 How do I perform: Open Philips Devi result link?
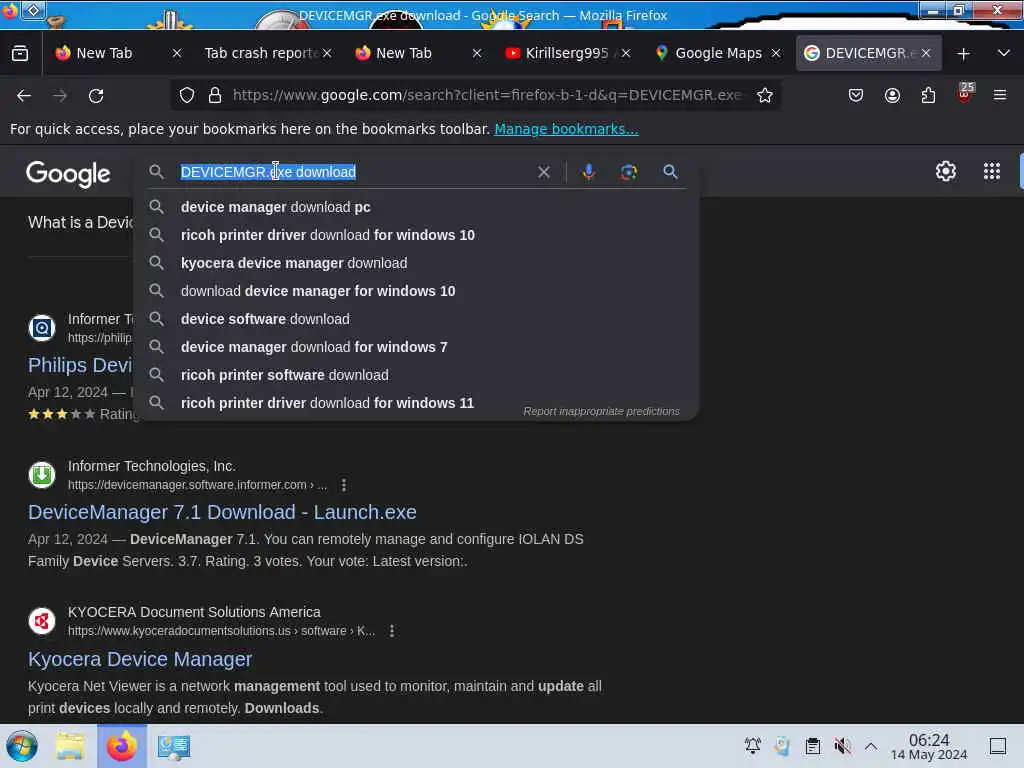(80, 365)
